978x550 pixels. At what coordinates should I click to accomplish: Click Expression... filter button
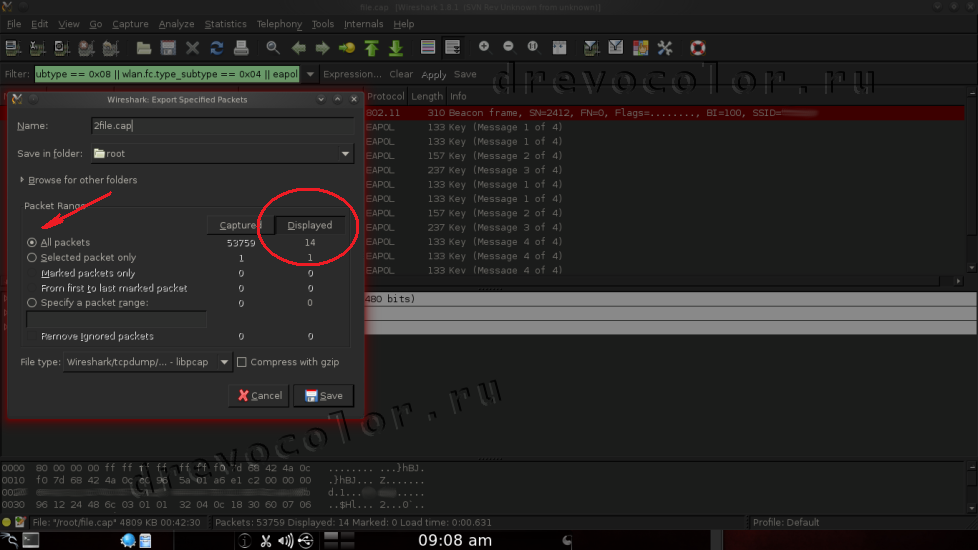(352, 74)
